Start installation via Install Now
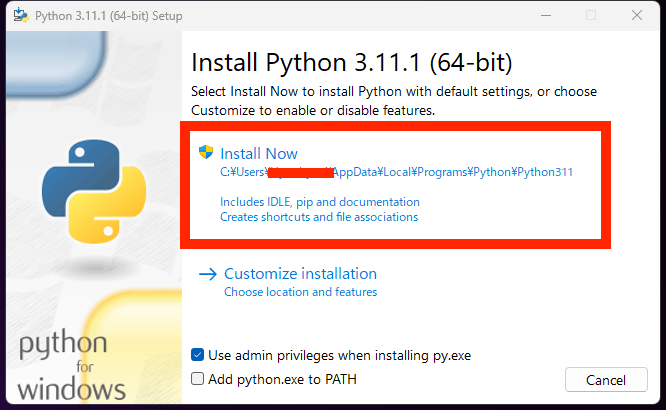This screenshot has height=410, width=666. pos(259,154)
